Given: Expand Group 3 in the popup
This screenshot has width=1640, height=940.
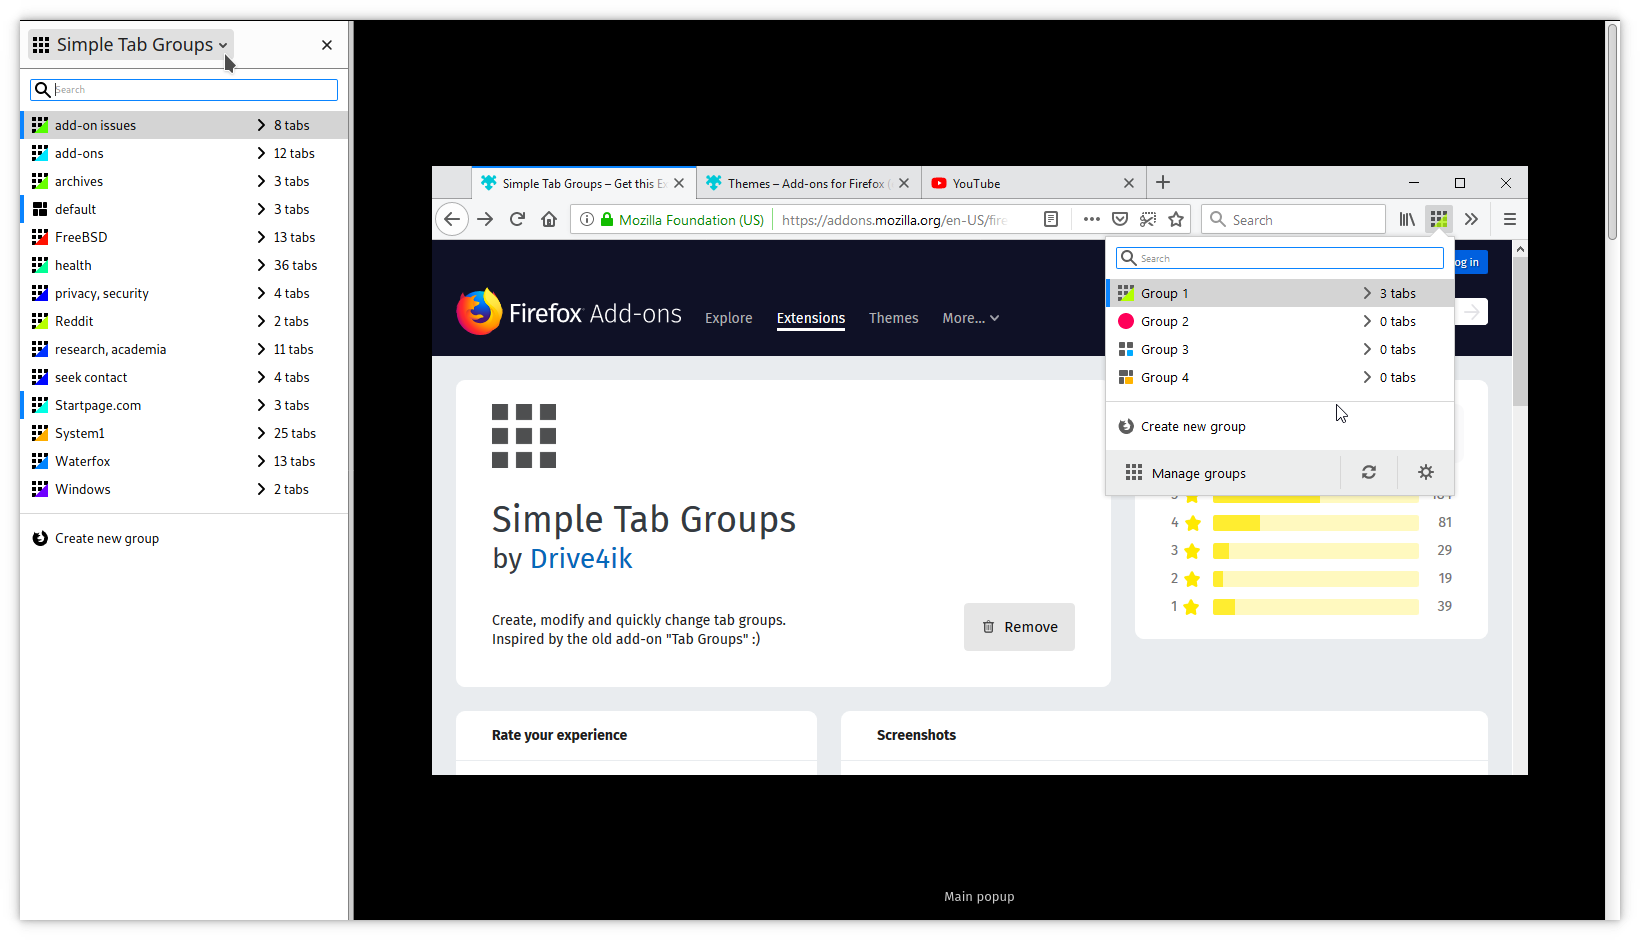Looking at the screenshot, I should pos(1367,349).
